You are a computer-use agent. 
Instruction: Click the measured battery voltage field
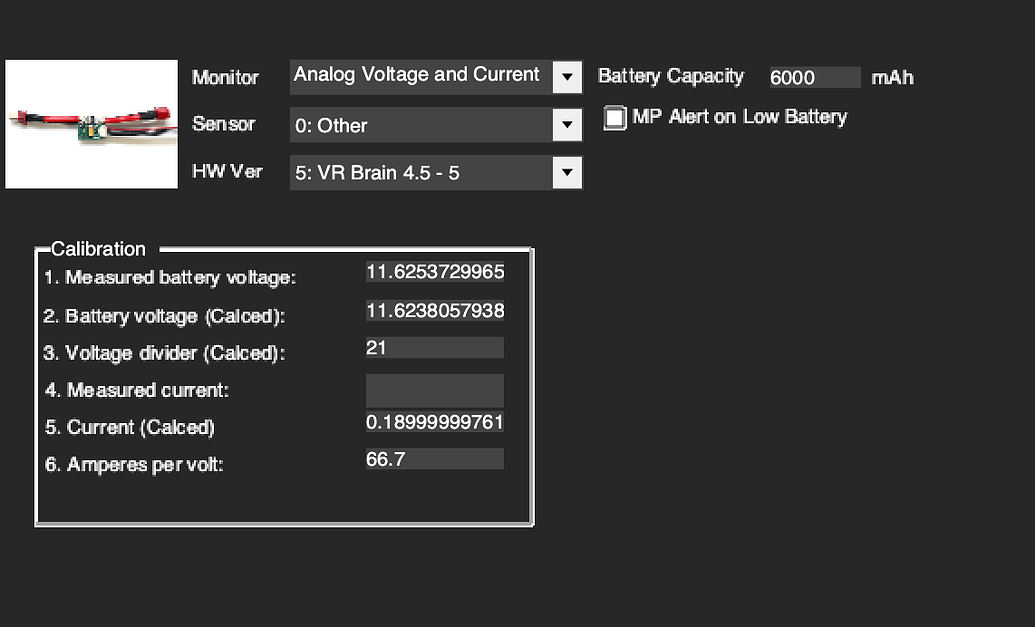tap(434, 272)
